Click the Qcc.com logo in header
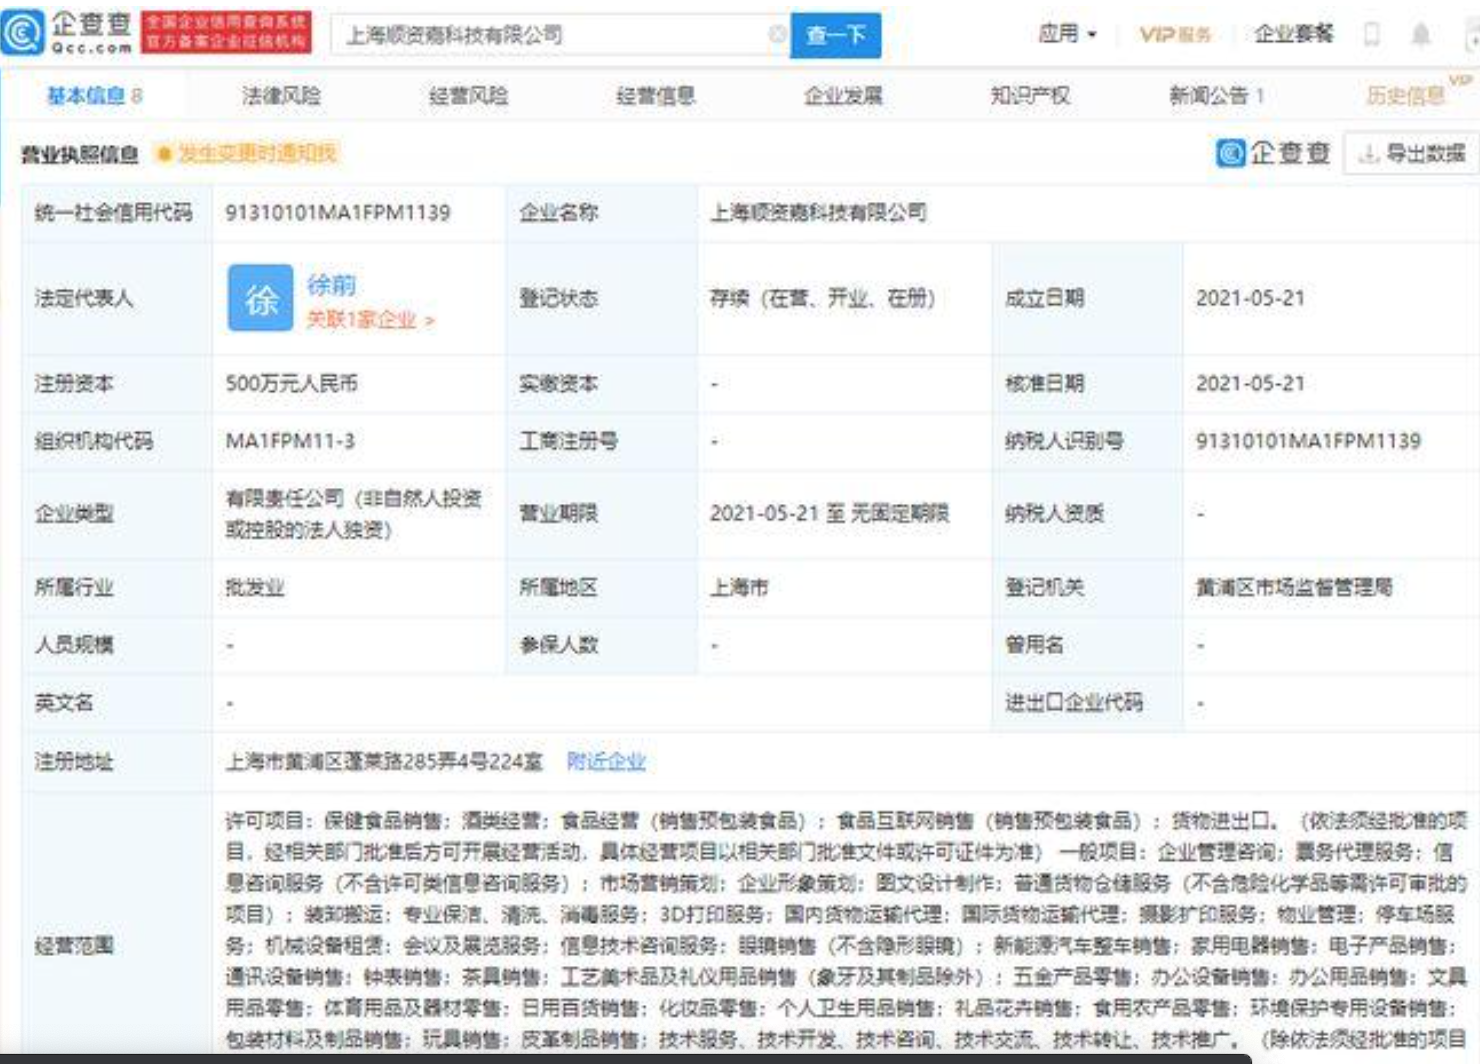 68,33
